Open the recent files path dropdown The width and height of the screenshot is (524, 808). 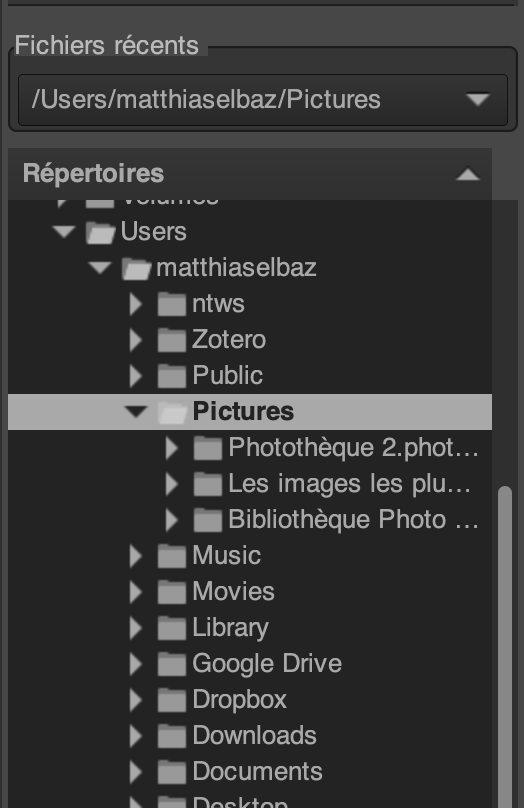pos(263,99)
